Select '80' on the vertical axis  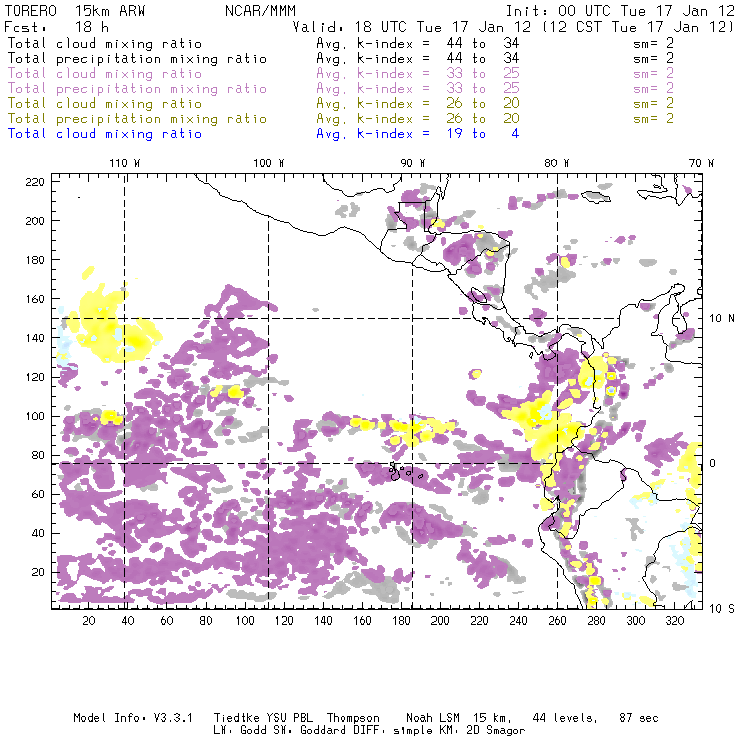pyautogui.click(x=38, y=455)
